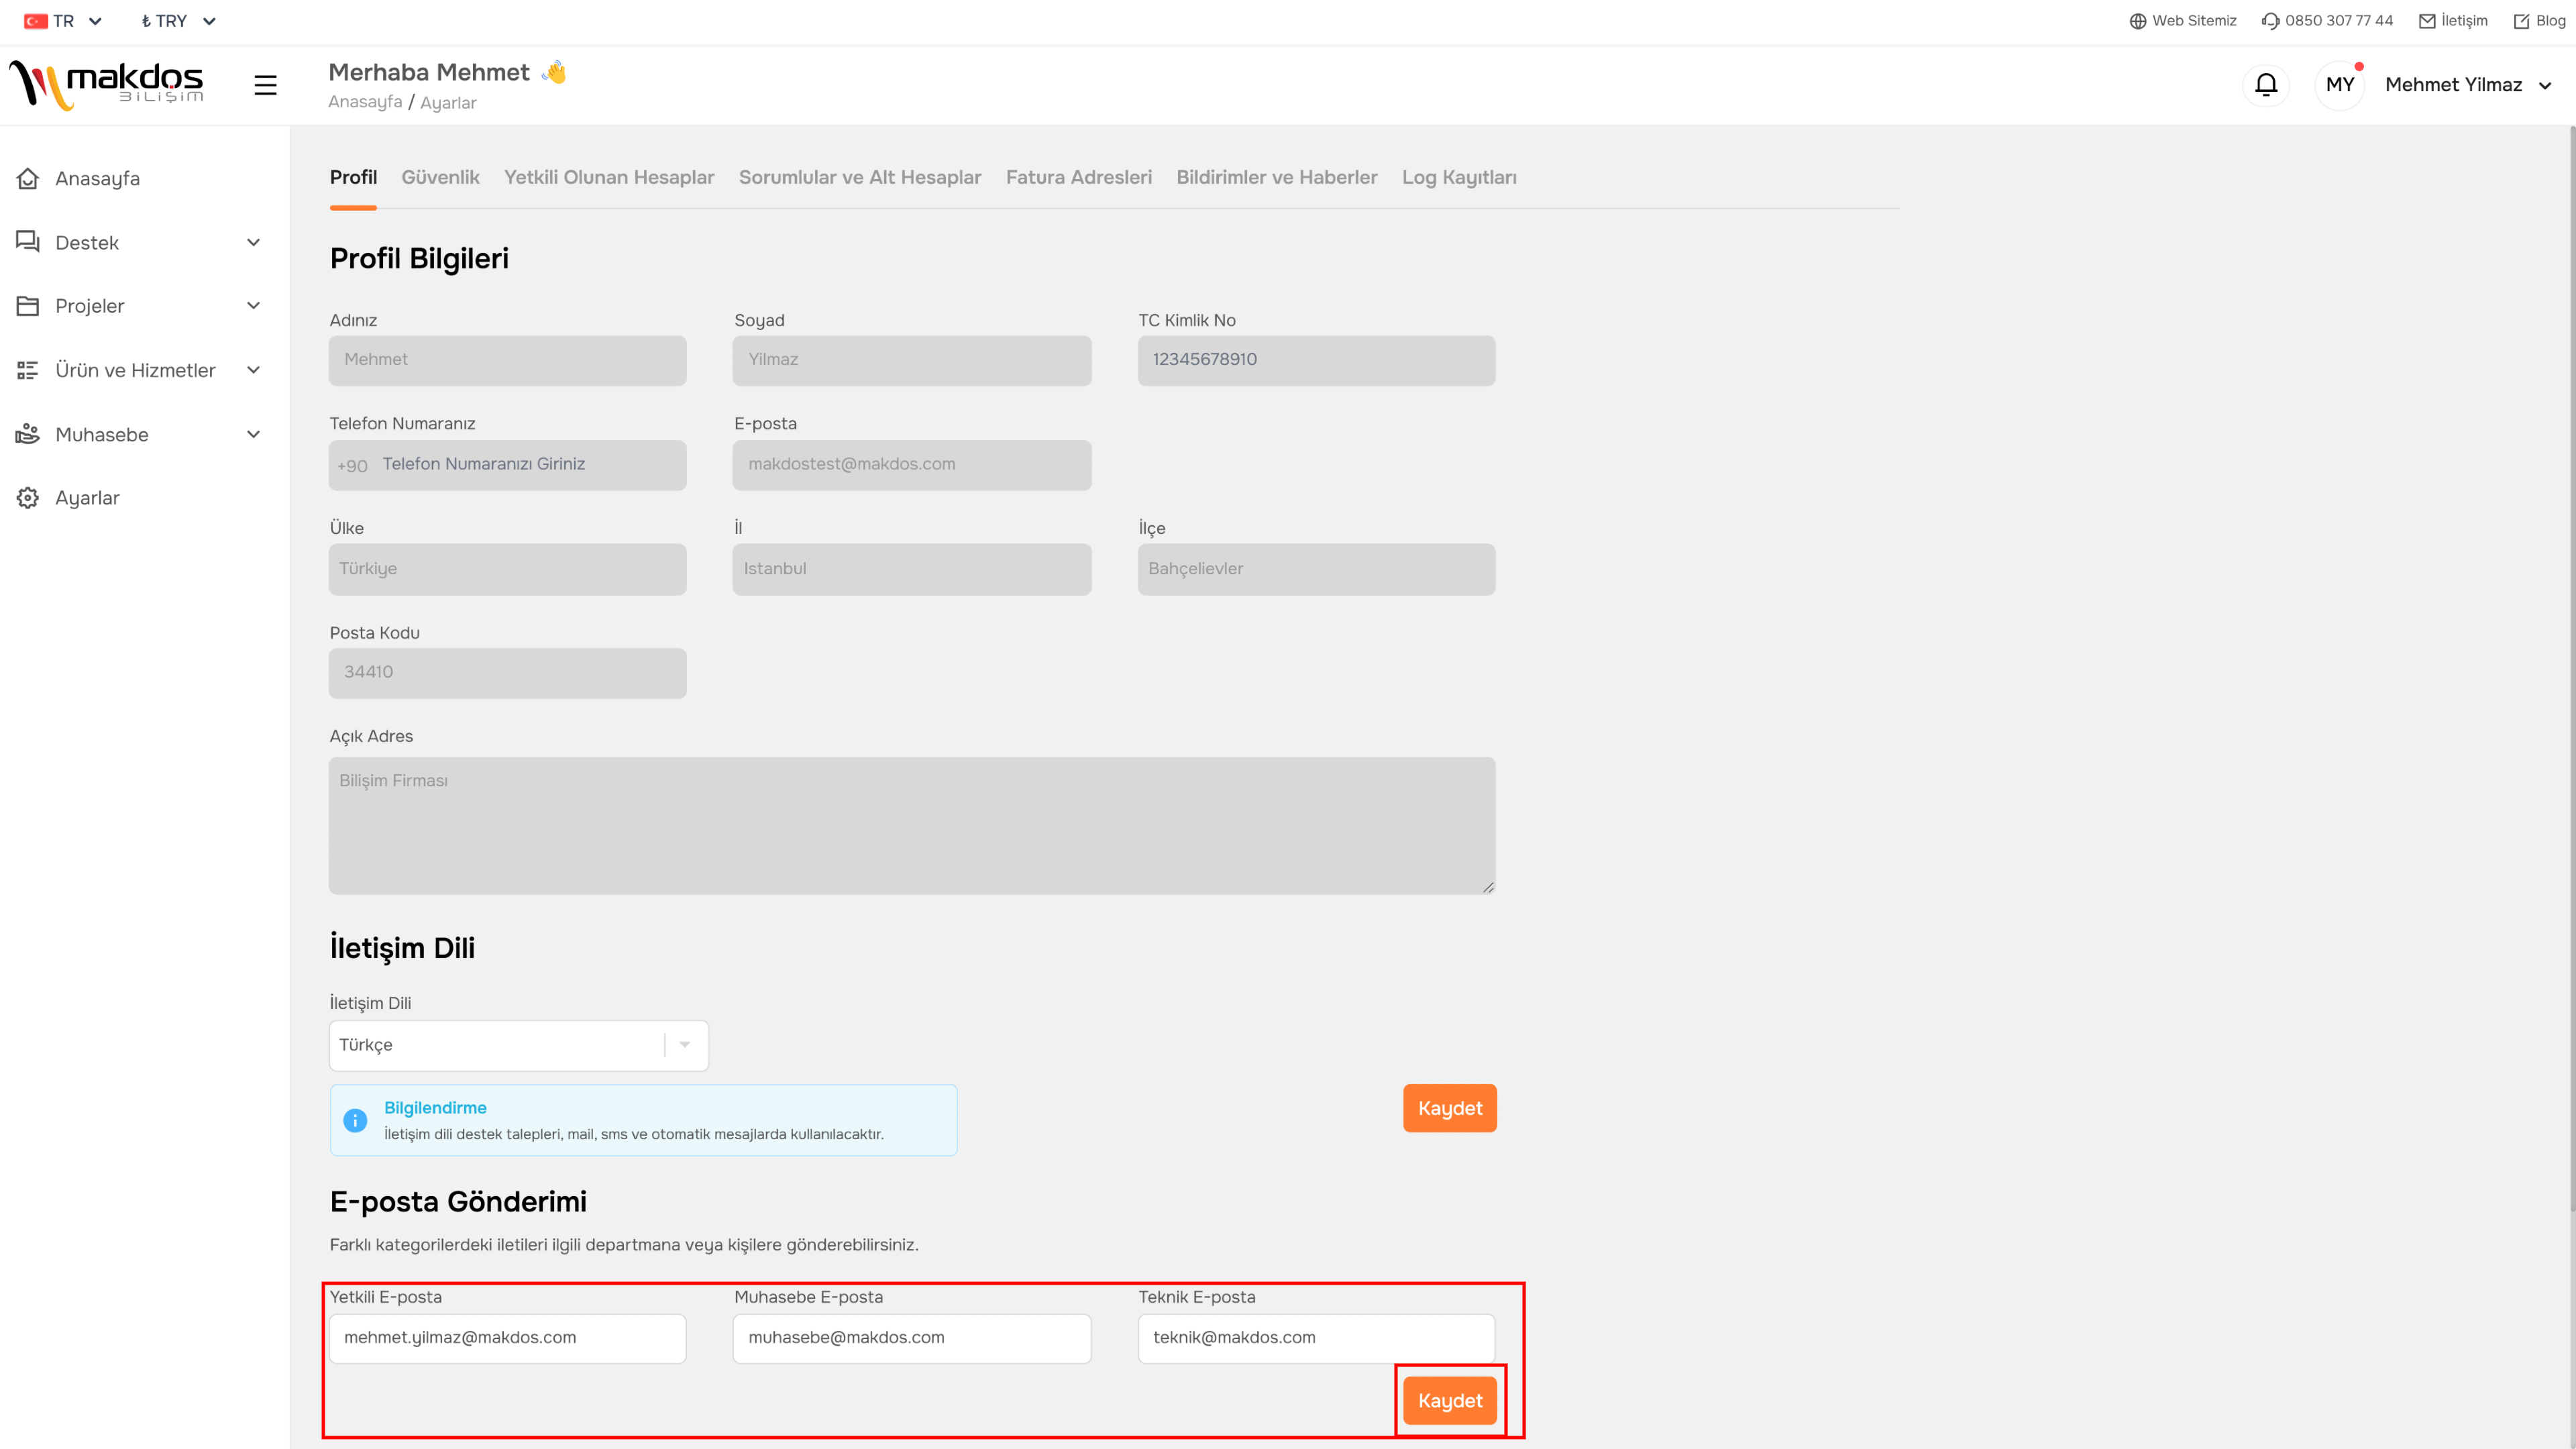Click the İl field Istanbul

coord(912,569)
